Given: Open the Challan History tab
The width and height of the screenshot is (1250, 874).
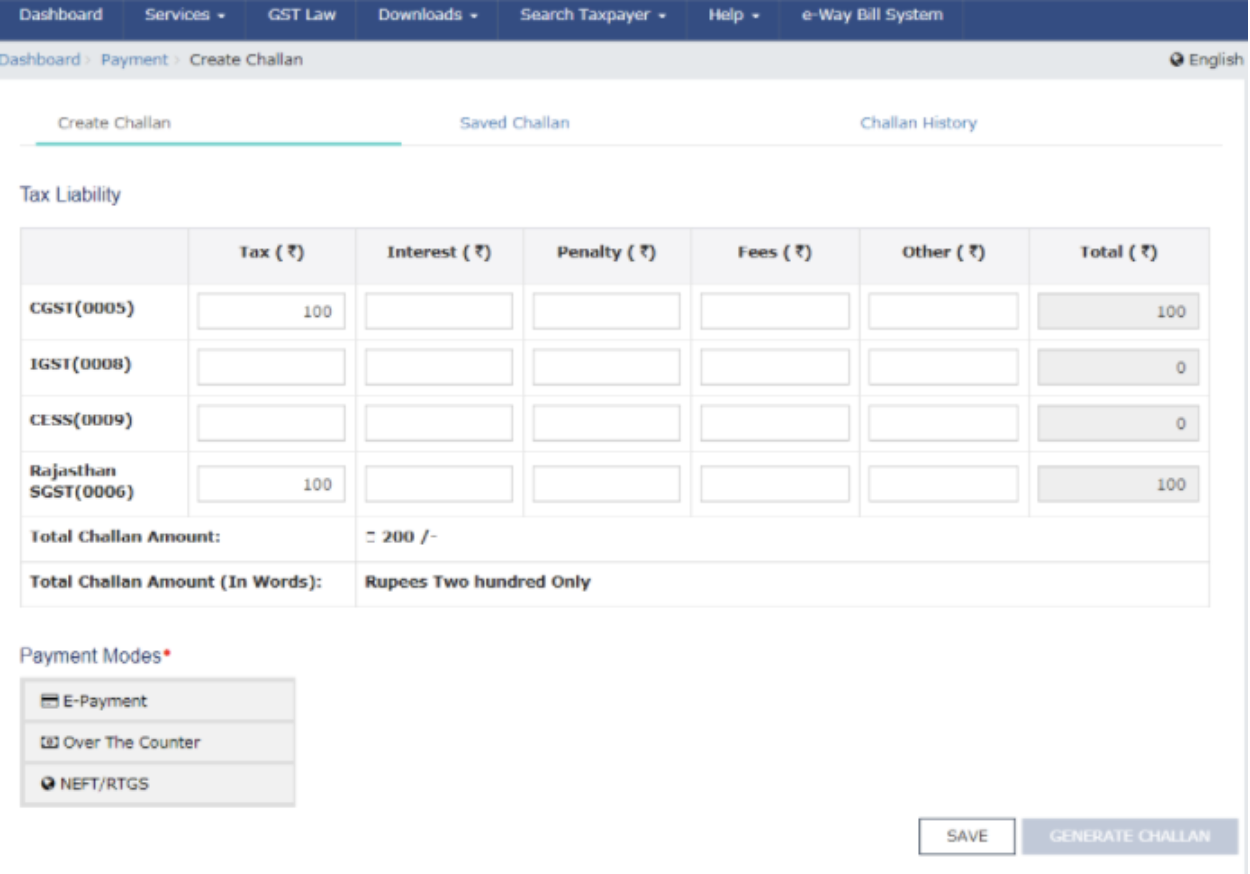Looking at the screenshot, I should (918, 123).
